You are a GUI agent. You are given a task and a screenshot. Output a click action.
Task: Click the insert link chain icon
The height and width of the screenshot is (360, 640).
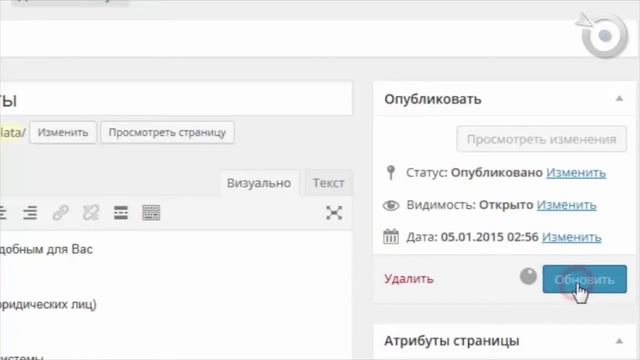(60, 213)
